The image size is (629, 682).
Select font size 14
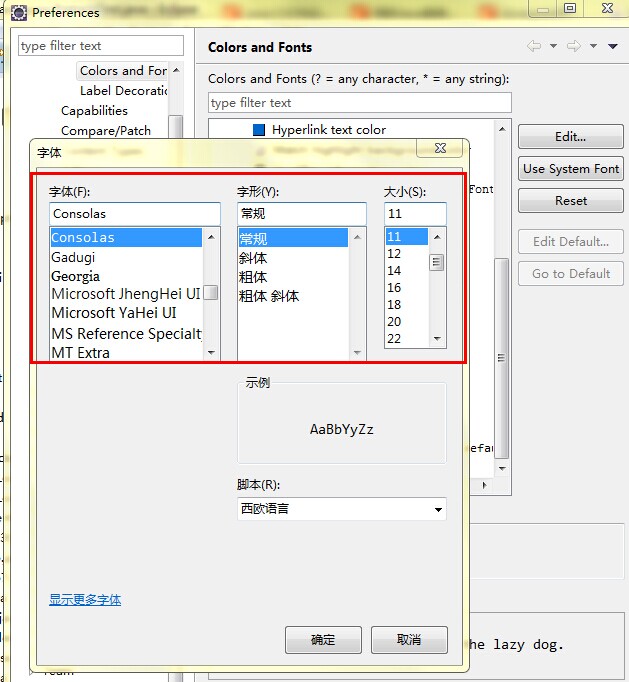tap(394, 271)
